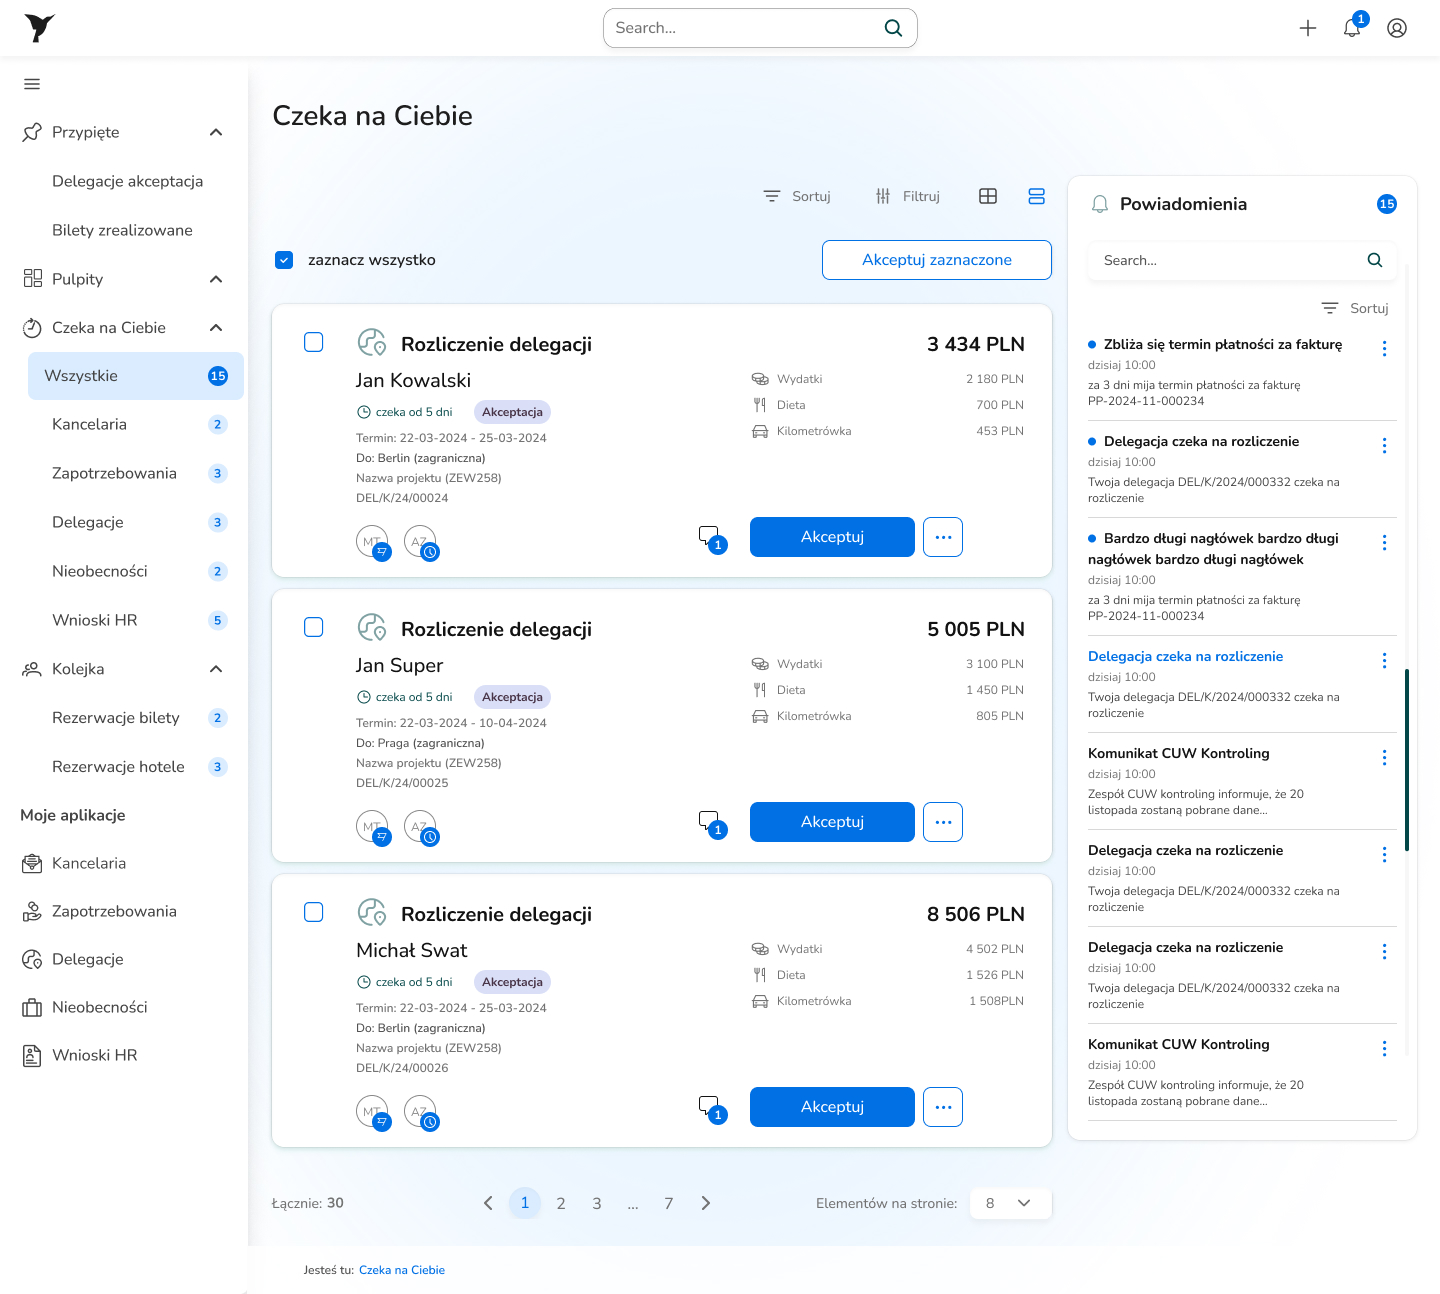Screen dimensions: 1440x1294
Task: Open the Filtruj filter control
Action: coord(907,196)
